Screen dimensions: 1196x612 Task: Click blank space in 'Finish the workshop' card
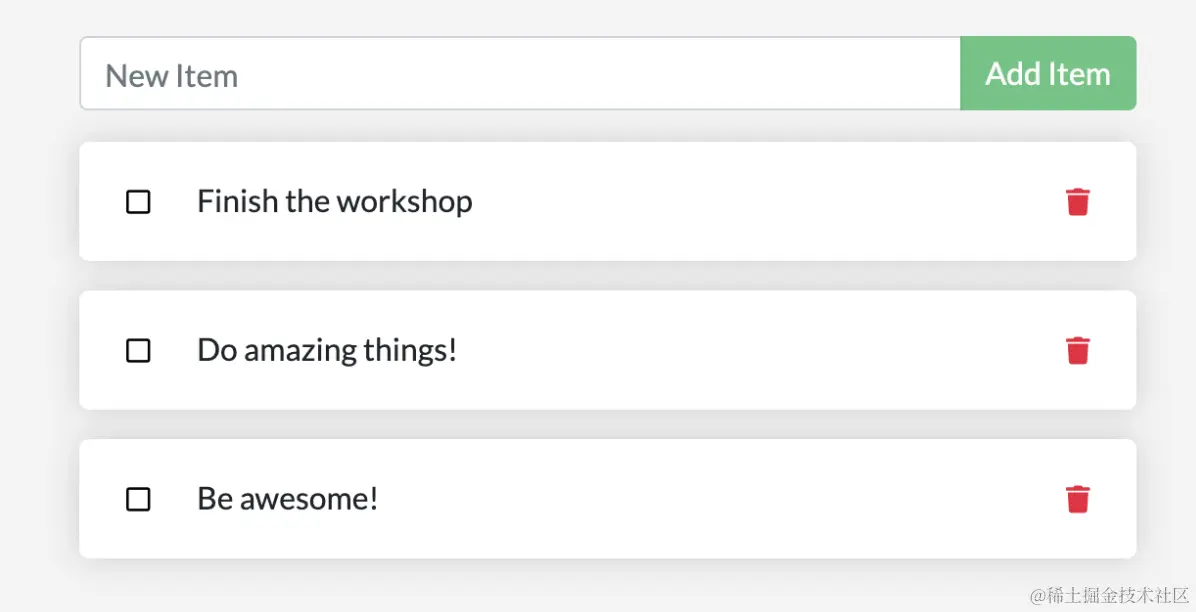(760, 202)
